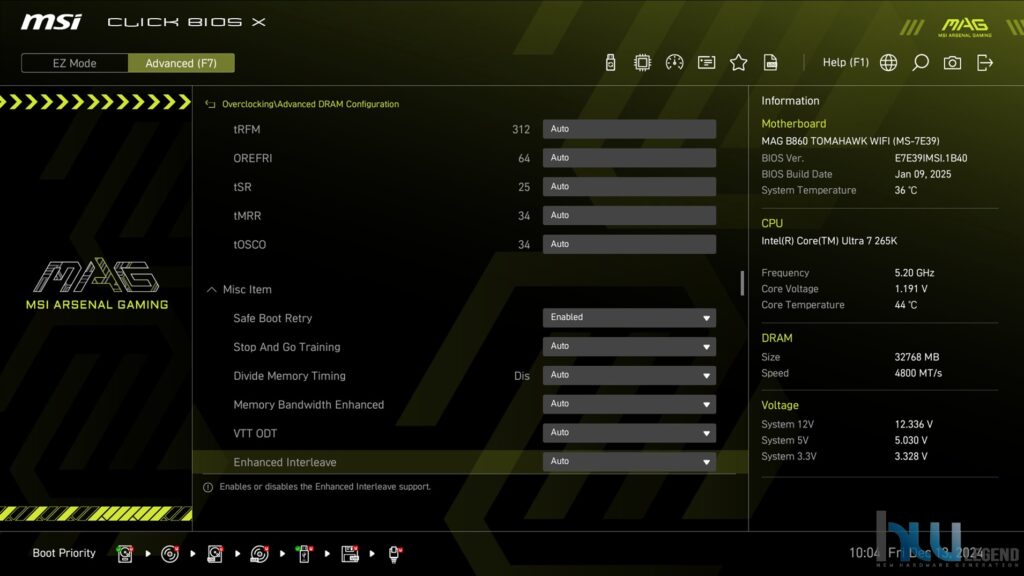This screenshot has height=576, width=1024.
Task: Select the Advanced (F7) tab
Action: coord(181,63)
